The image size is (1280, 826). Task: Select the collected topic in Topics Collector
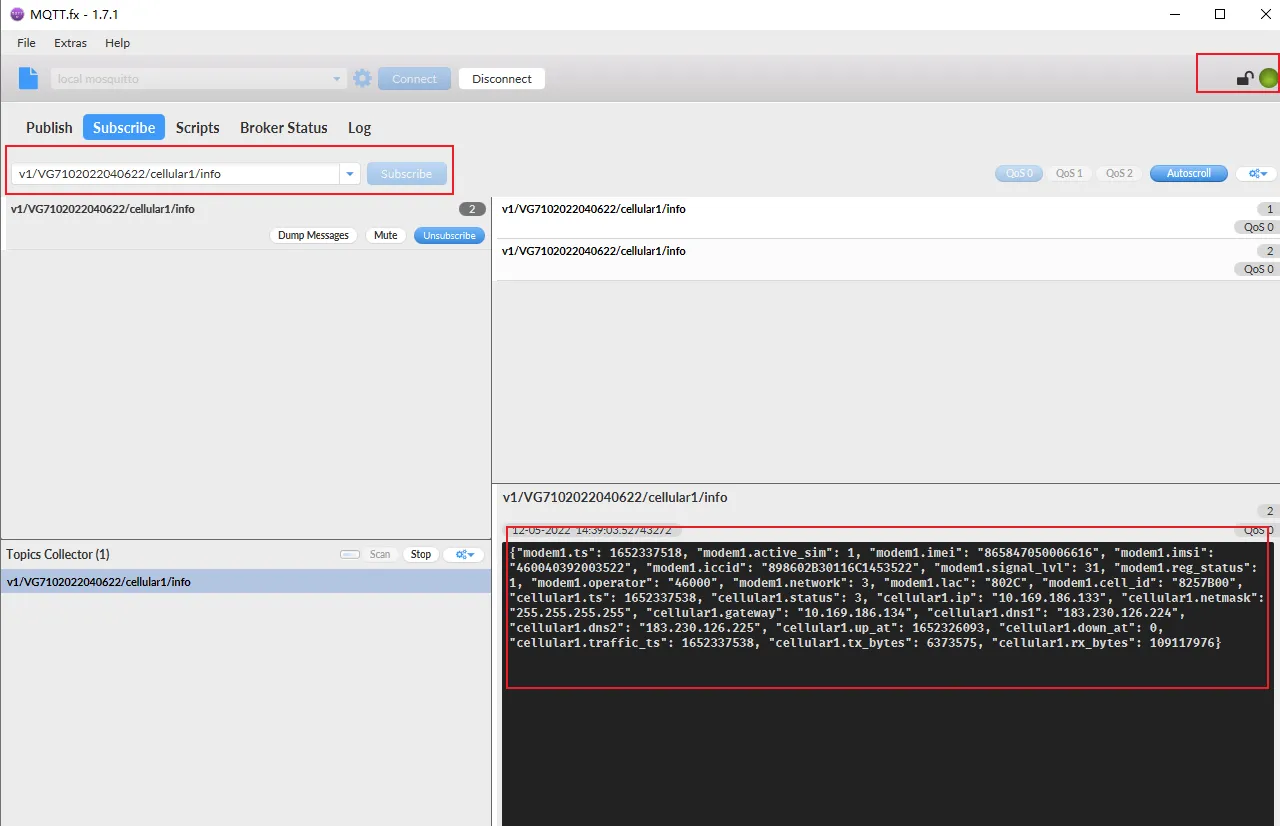point(245,582)
